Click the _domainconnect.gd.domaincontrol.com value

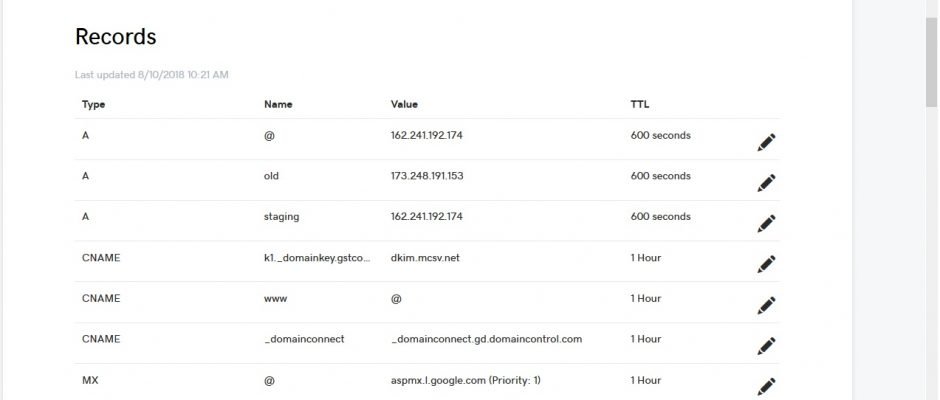point(486,339)
